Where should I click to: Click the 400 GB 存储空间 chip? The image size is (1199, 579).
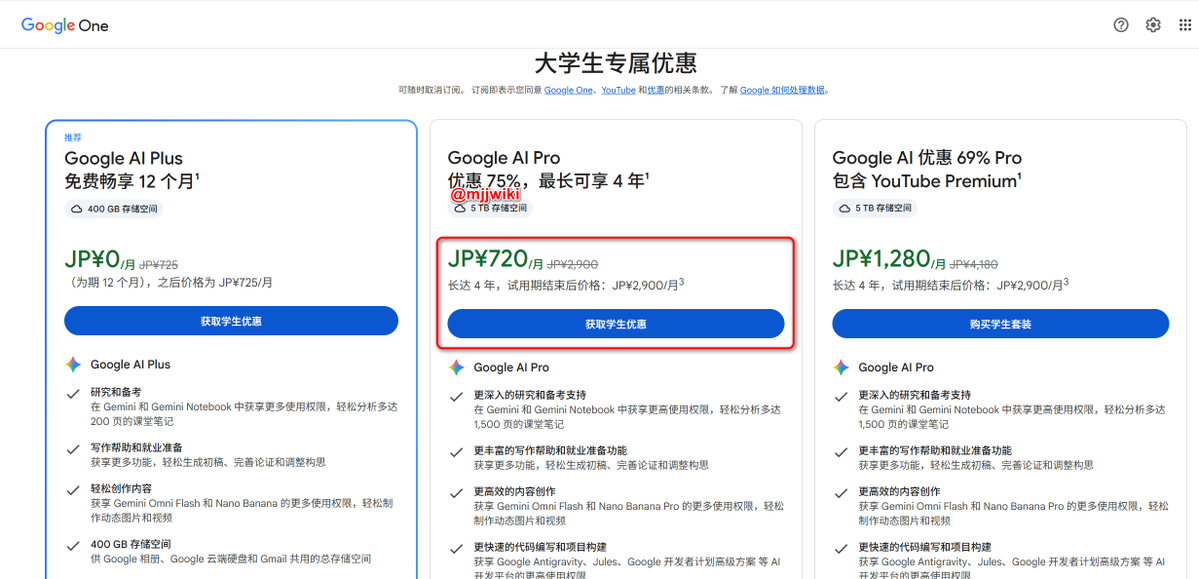coord(116,208)
